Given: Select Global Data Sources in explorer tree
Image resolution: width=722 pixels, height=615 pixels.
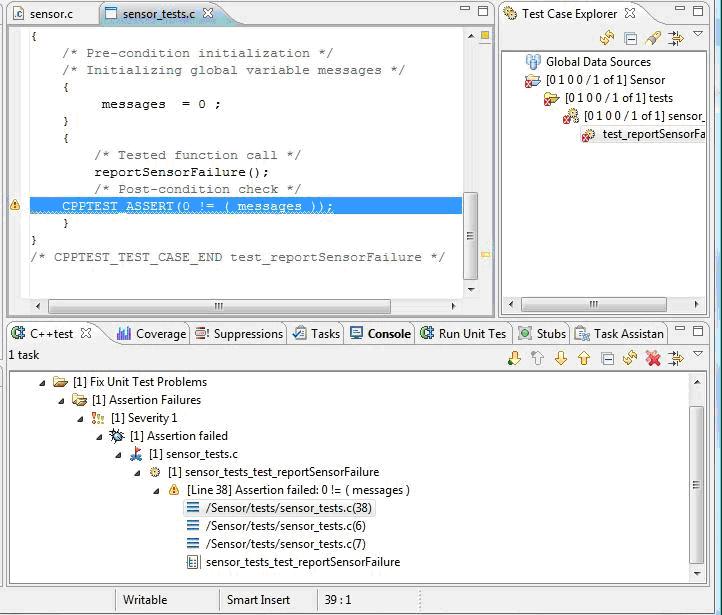Looking at the screenshot, I should click(x=597, y=62).
